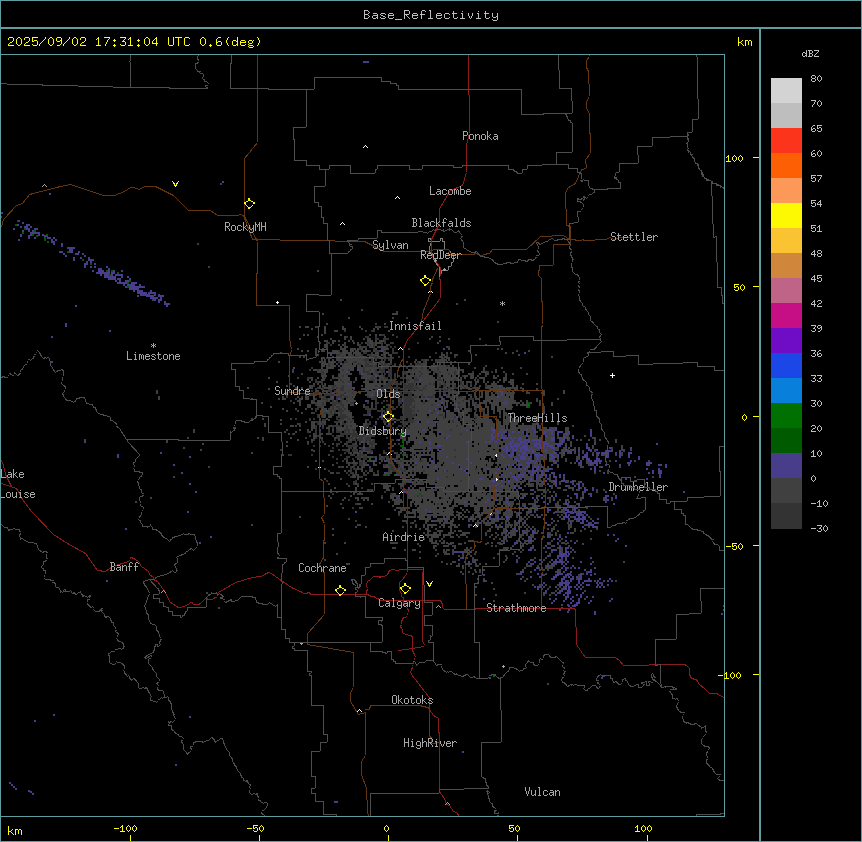Image resolution: width=862 pixels, height=842 pixels.
Task: Click the RockyMH label
Action: coord(245,227)
